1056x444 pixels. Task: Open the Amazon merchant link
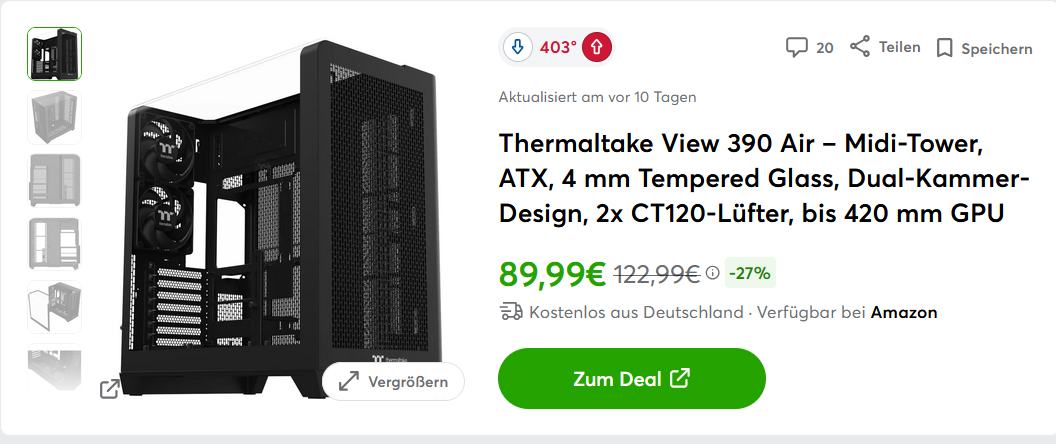tap(904, 312)
